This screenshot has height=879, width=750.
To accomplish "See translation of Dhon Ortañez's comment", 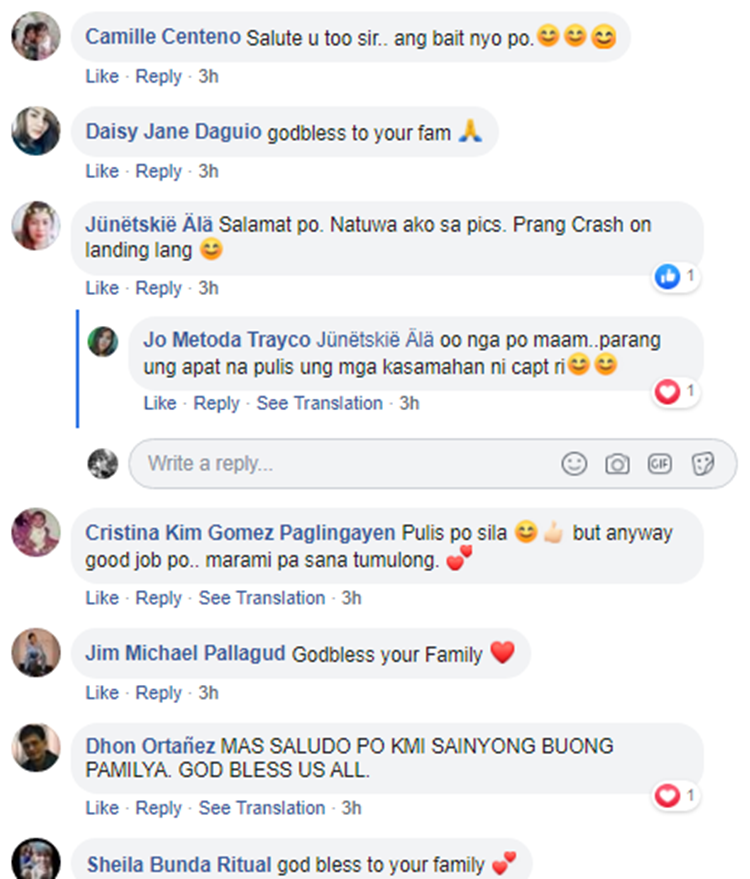I will (262, 808).
